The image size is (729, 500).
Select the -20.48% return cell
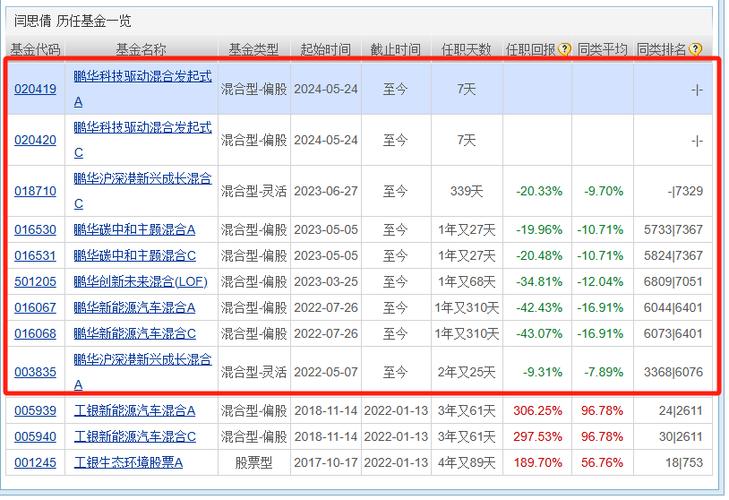(539, 256)
